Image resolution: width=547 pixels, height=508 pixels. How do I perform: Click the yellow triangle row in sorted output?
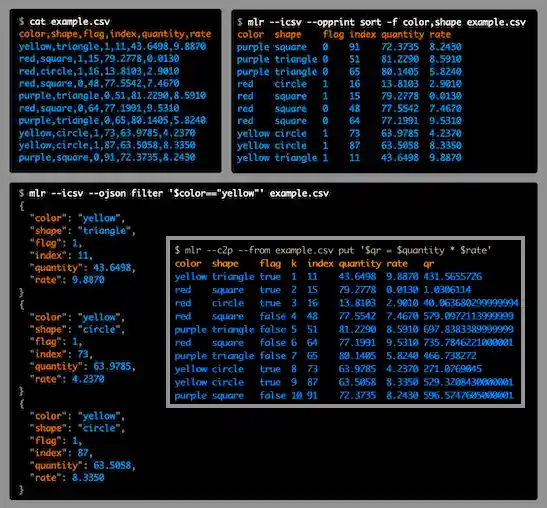point(349,158)
